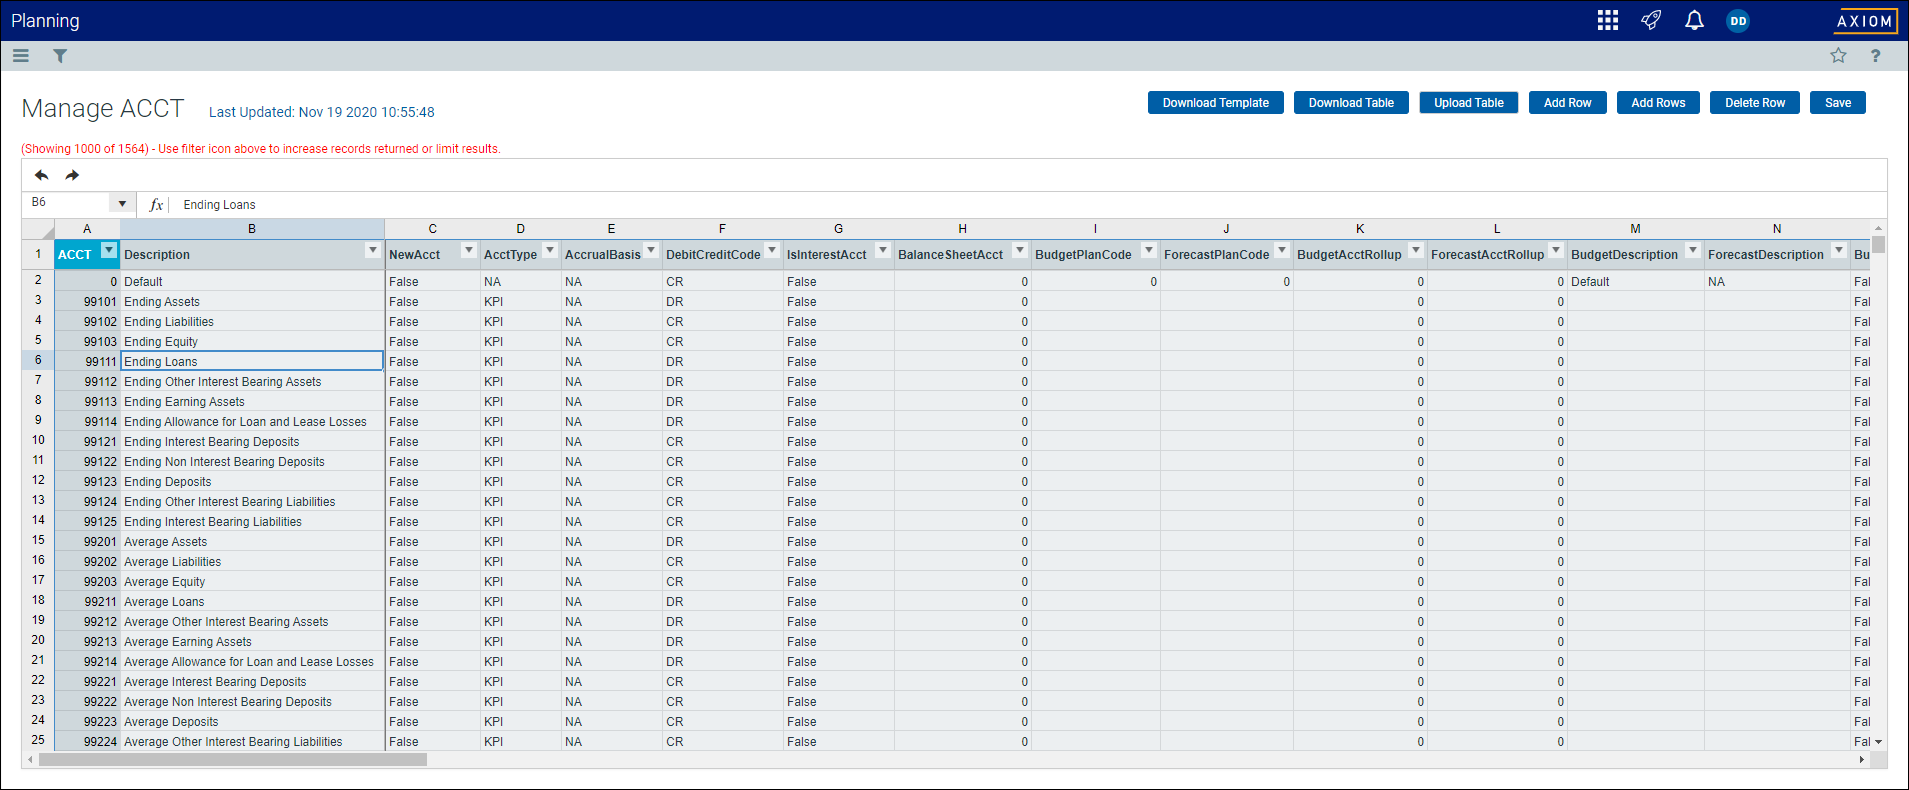
Task: Select 'Average Earning Assets' cell
Action: [x=252, y=641]
